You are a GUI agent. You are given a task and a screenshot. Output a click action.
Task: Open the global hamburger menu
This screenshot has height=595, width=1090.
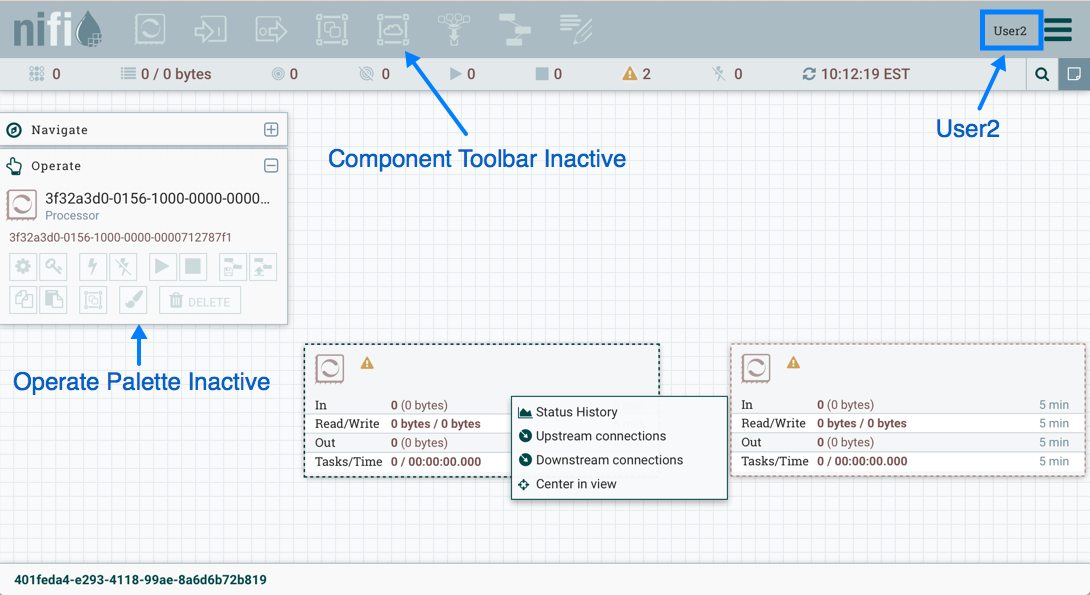1058,30
